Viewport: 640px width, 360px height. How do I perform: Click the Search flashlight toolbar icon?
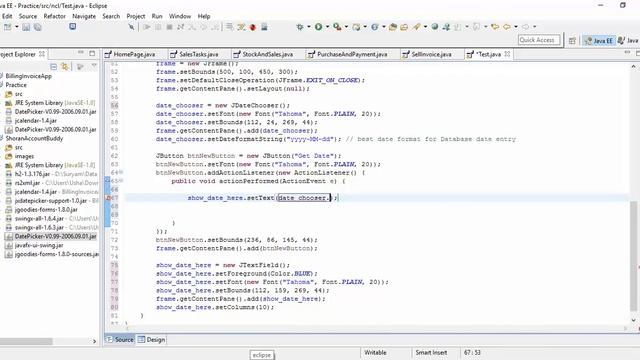(416, 27)
